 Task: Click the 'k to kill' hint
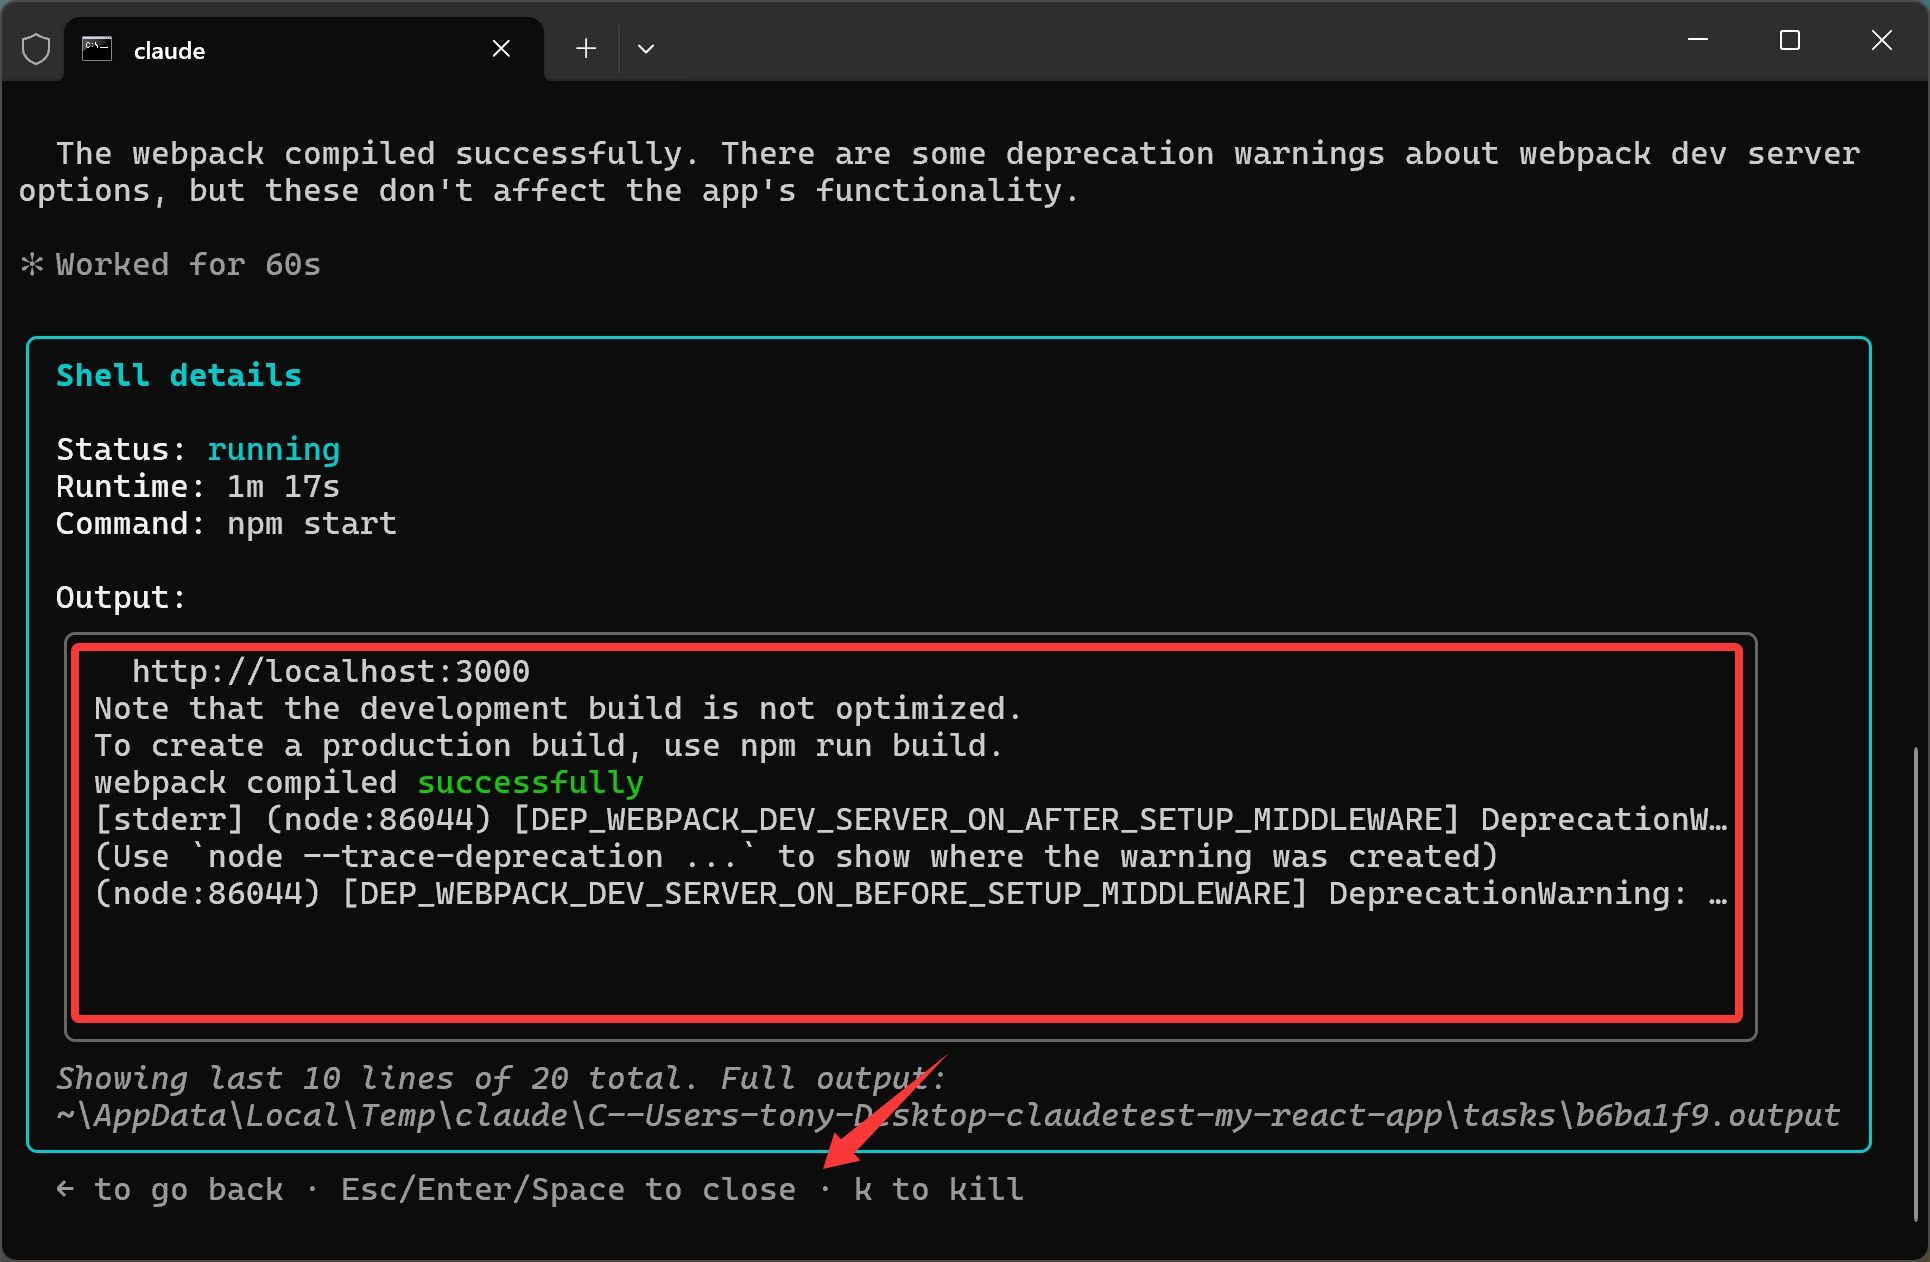pos(938,1189)
